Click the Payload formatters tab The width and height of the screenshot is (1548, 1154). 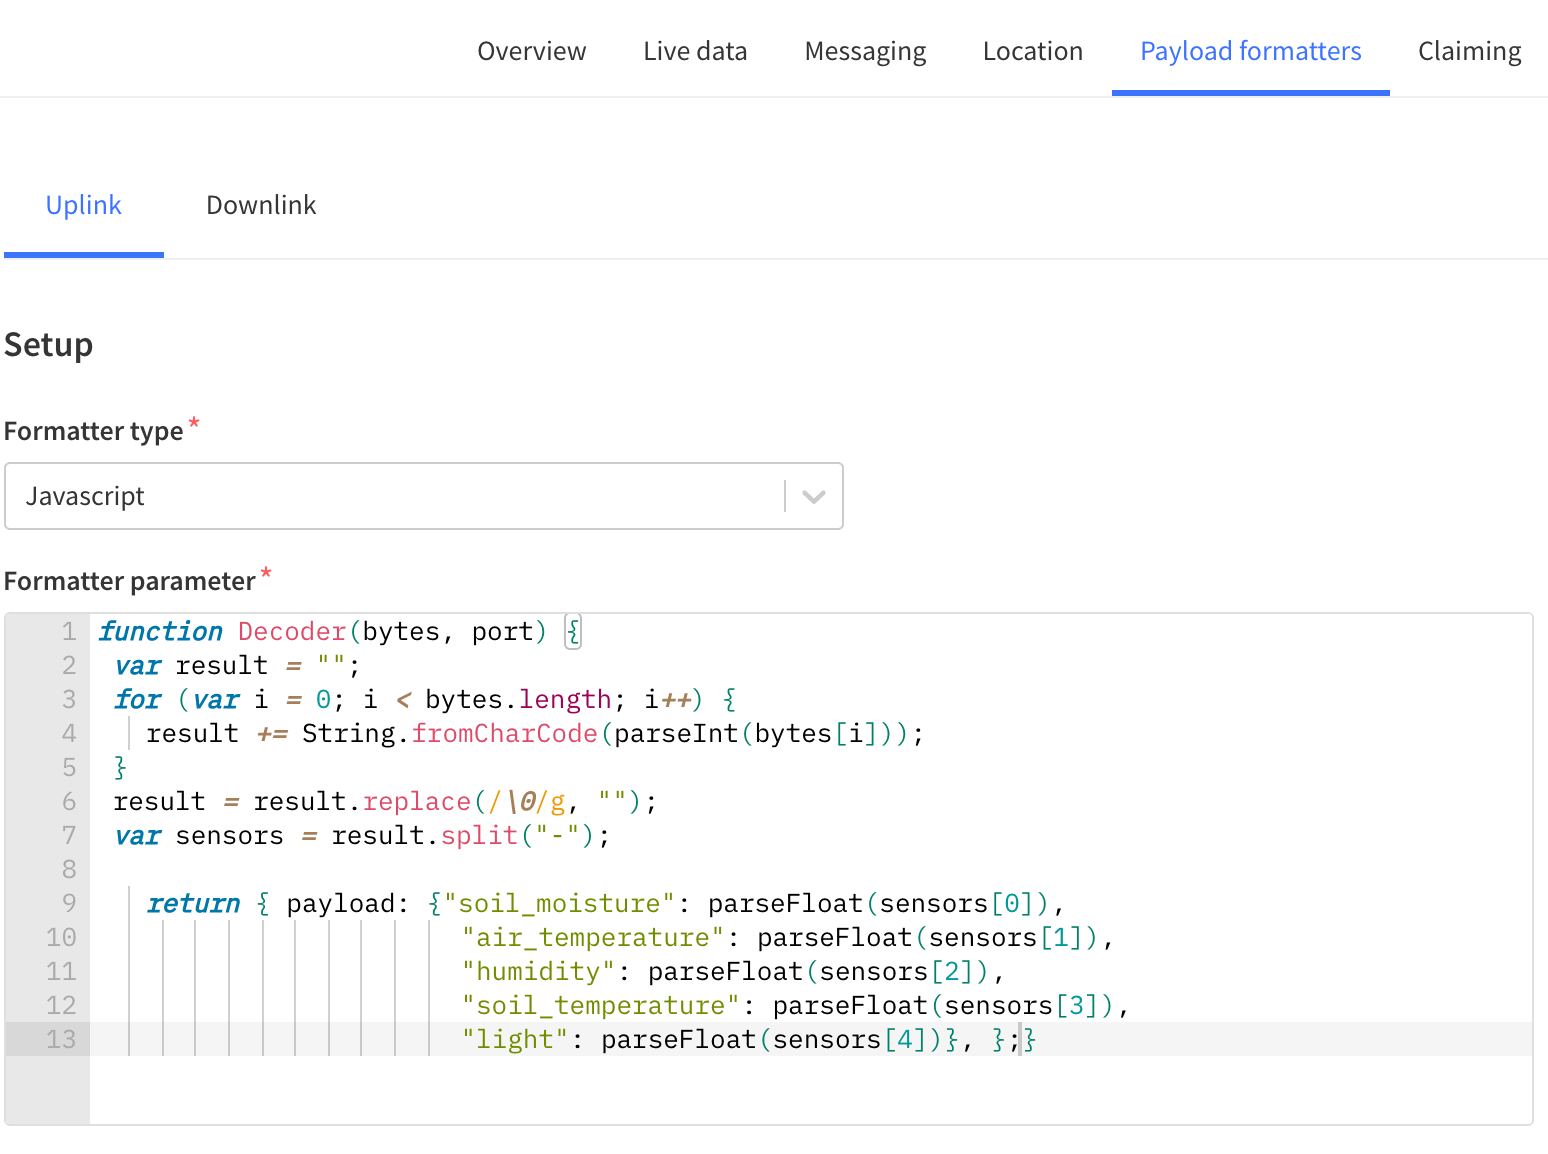(x=1250, y=51)
